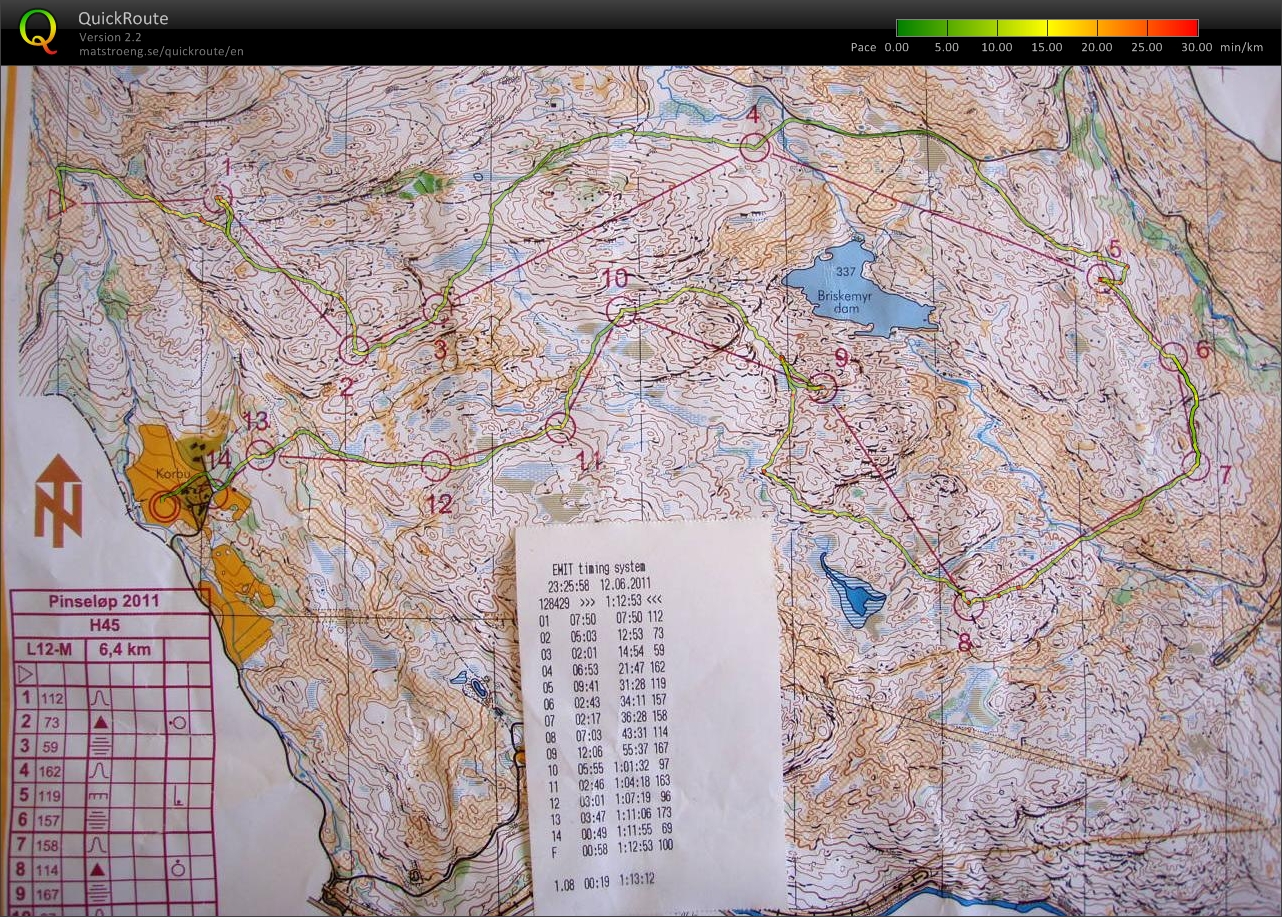Click the 12.06.2011 date on receipt
Screen dimensions: 1282x917
coord(626,585)
